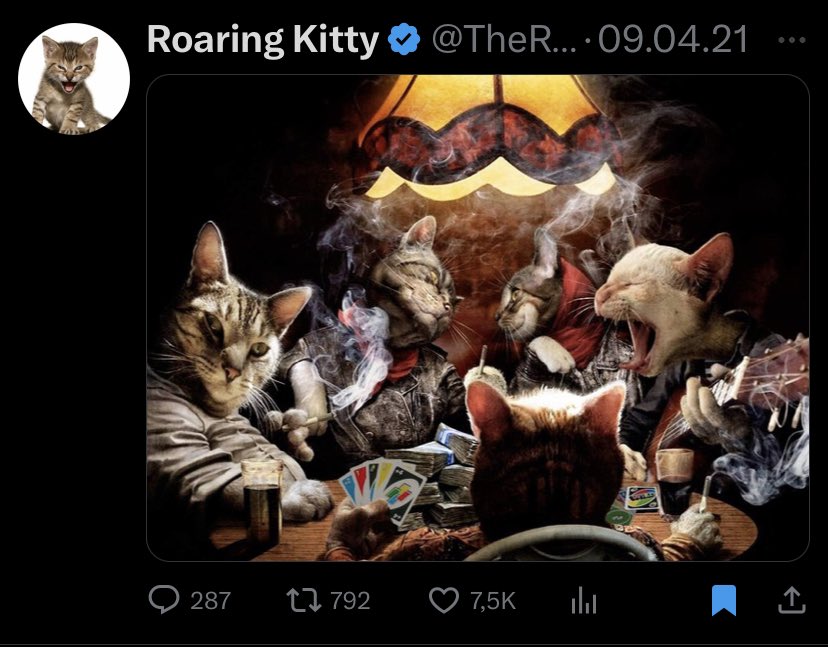Click the blue verified badge
The width and height of the screenshot is (828, 647).
(403, 40)
